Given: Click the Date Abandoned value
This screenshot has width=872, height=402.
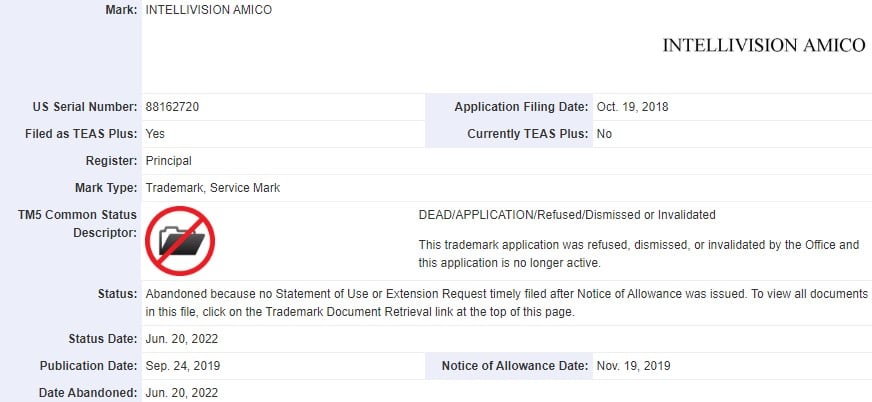Looking at the screenshot, I should point(182,393).
